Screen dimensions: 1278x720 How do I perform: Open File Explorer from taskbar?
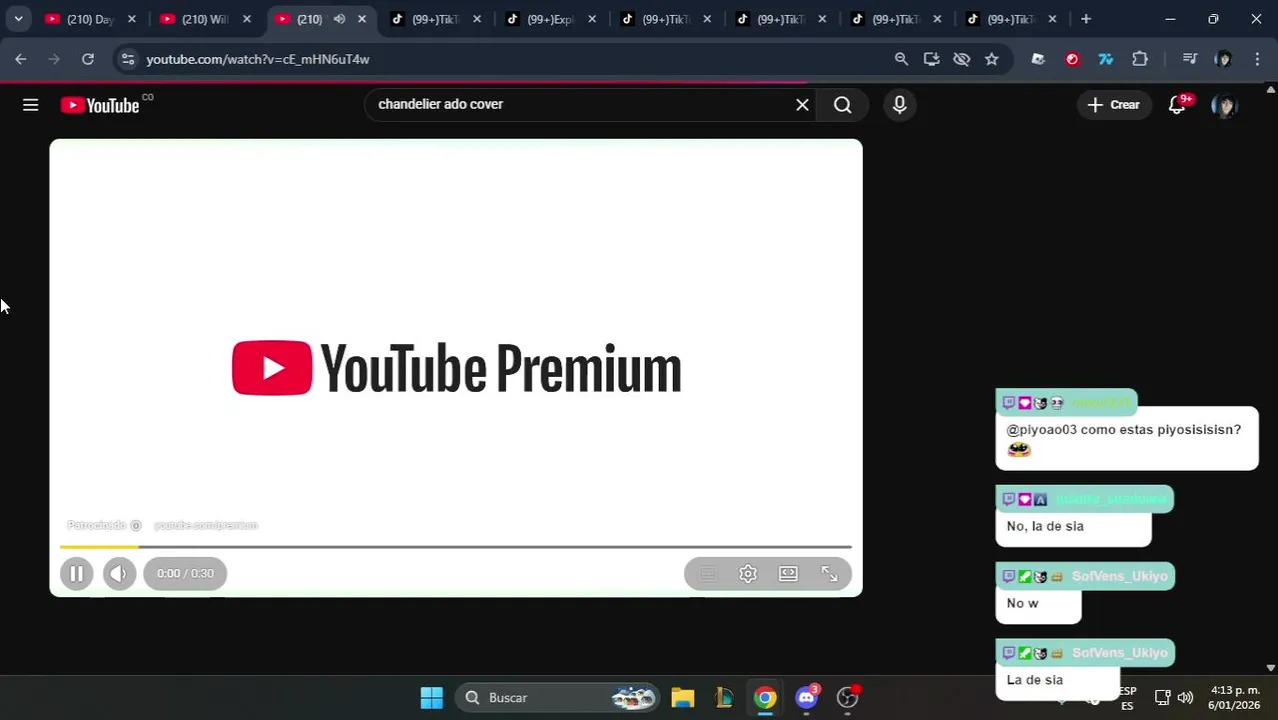(x=682, y=698)
